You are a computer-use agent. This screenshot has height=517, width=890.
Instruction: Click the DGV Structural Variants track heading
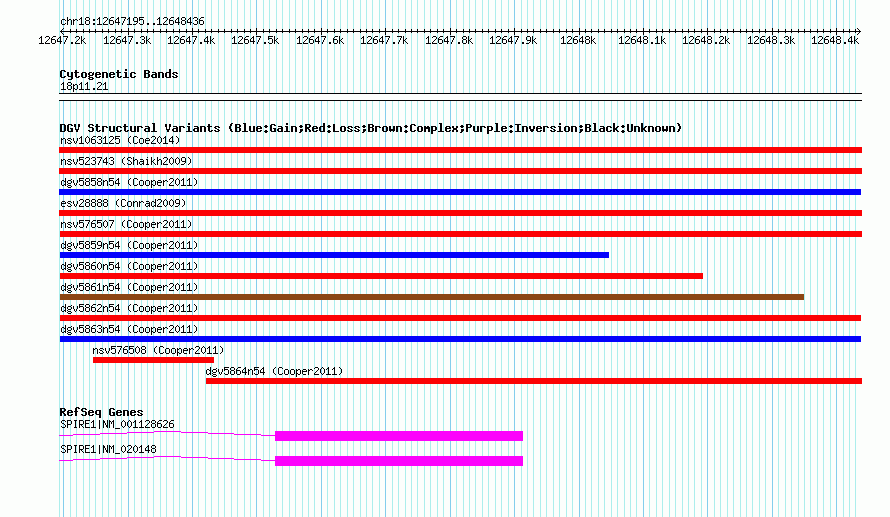pyautogui.click(x=370, y=128)
